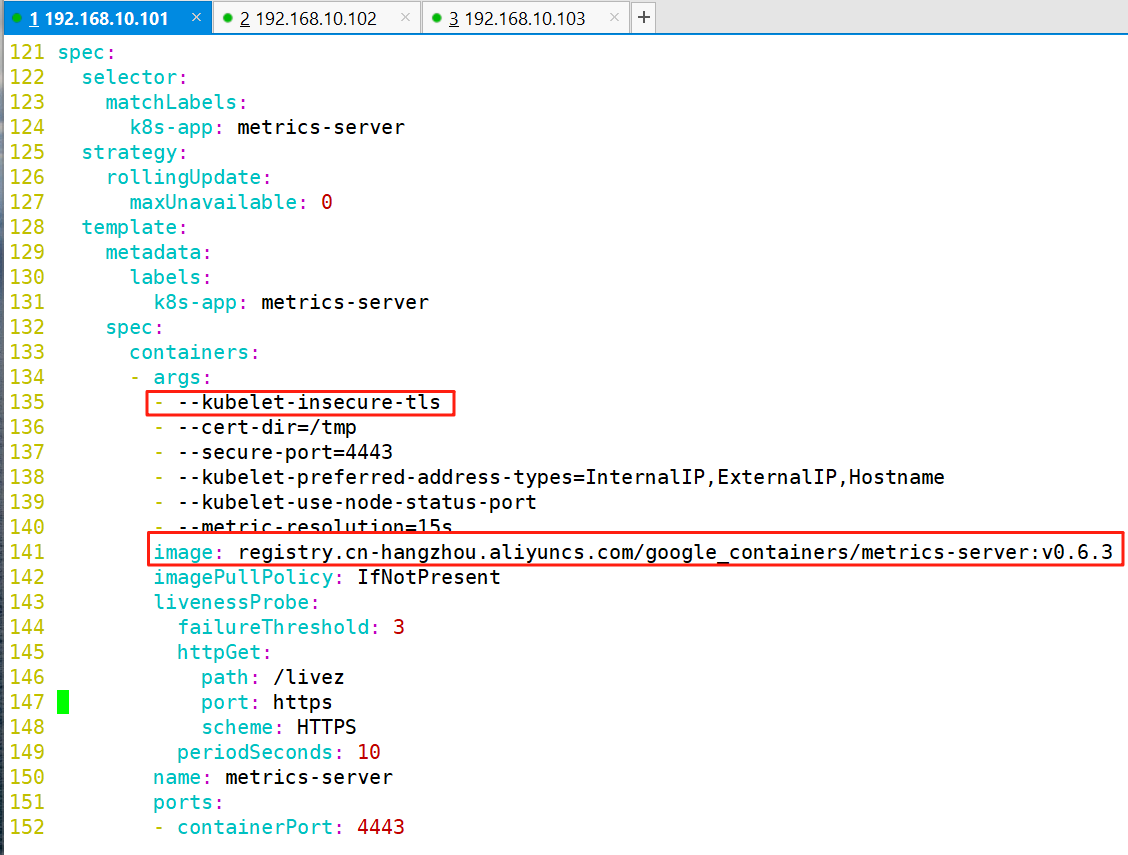Image resolution: width=1128 pixels, height=855 pixels.
Task: Click 'metrics-server' value on line 124
Action: 321,128
